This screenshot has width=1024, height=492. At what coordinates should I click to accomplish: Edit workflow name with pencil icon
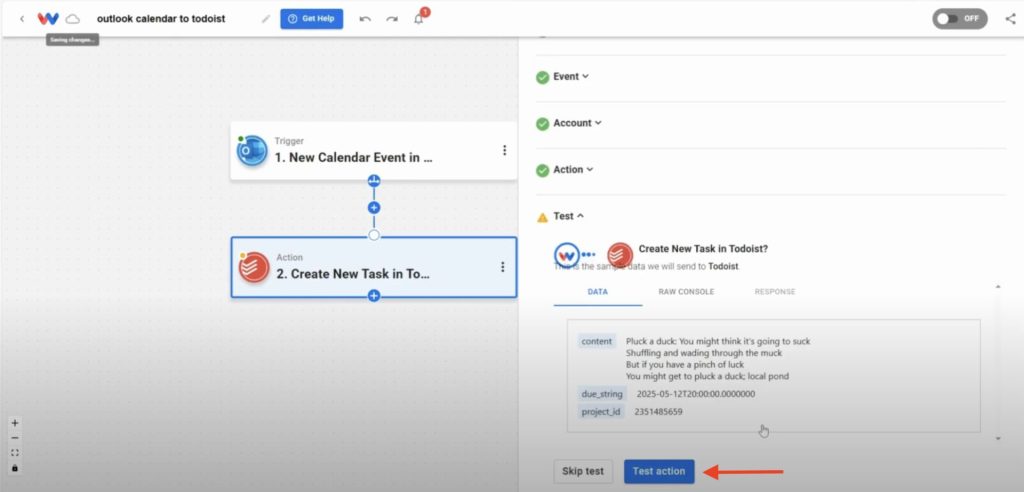pos(266,19)
